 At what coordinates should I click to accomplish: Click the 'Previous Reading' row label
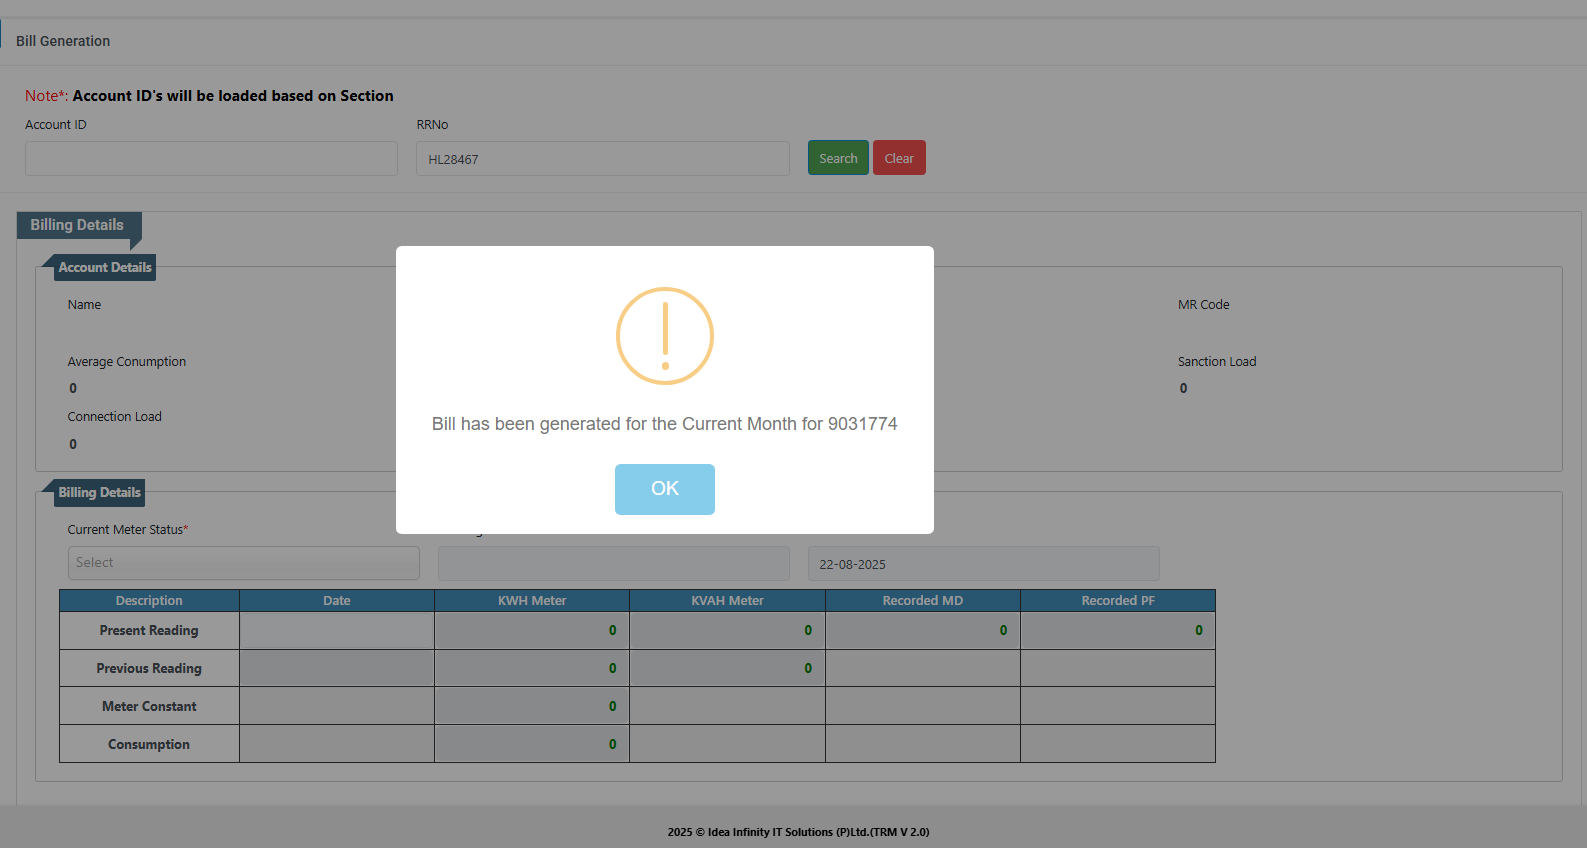click(x=149, y=669)
